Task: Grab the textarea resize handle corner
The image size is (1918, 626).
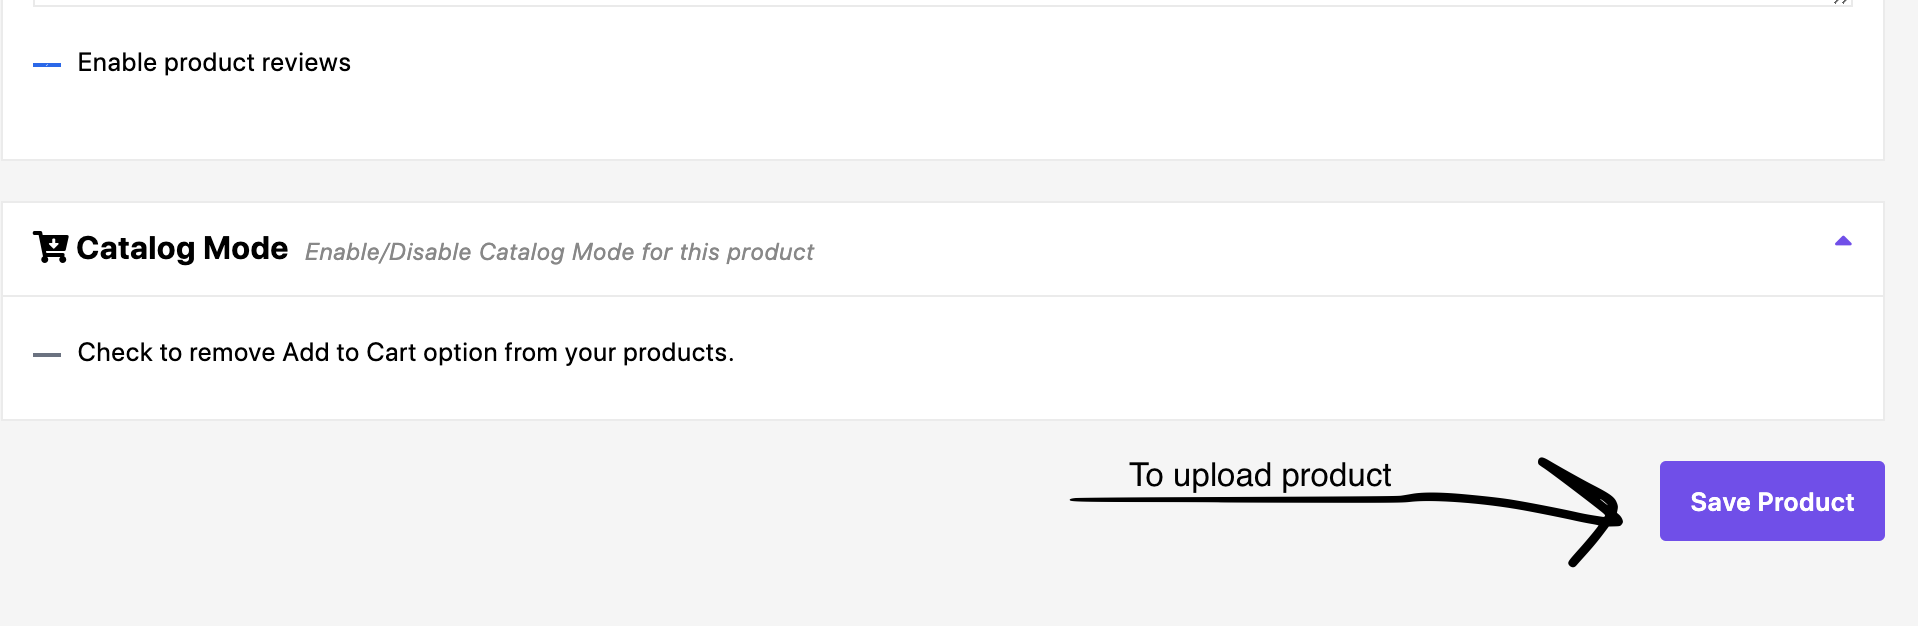Action: [x=1841, y=2]
